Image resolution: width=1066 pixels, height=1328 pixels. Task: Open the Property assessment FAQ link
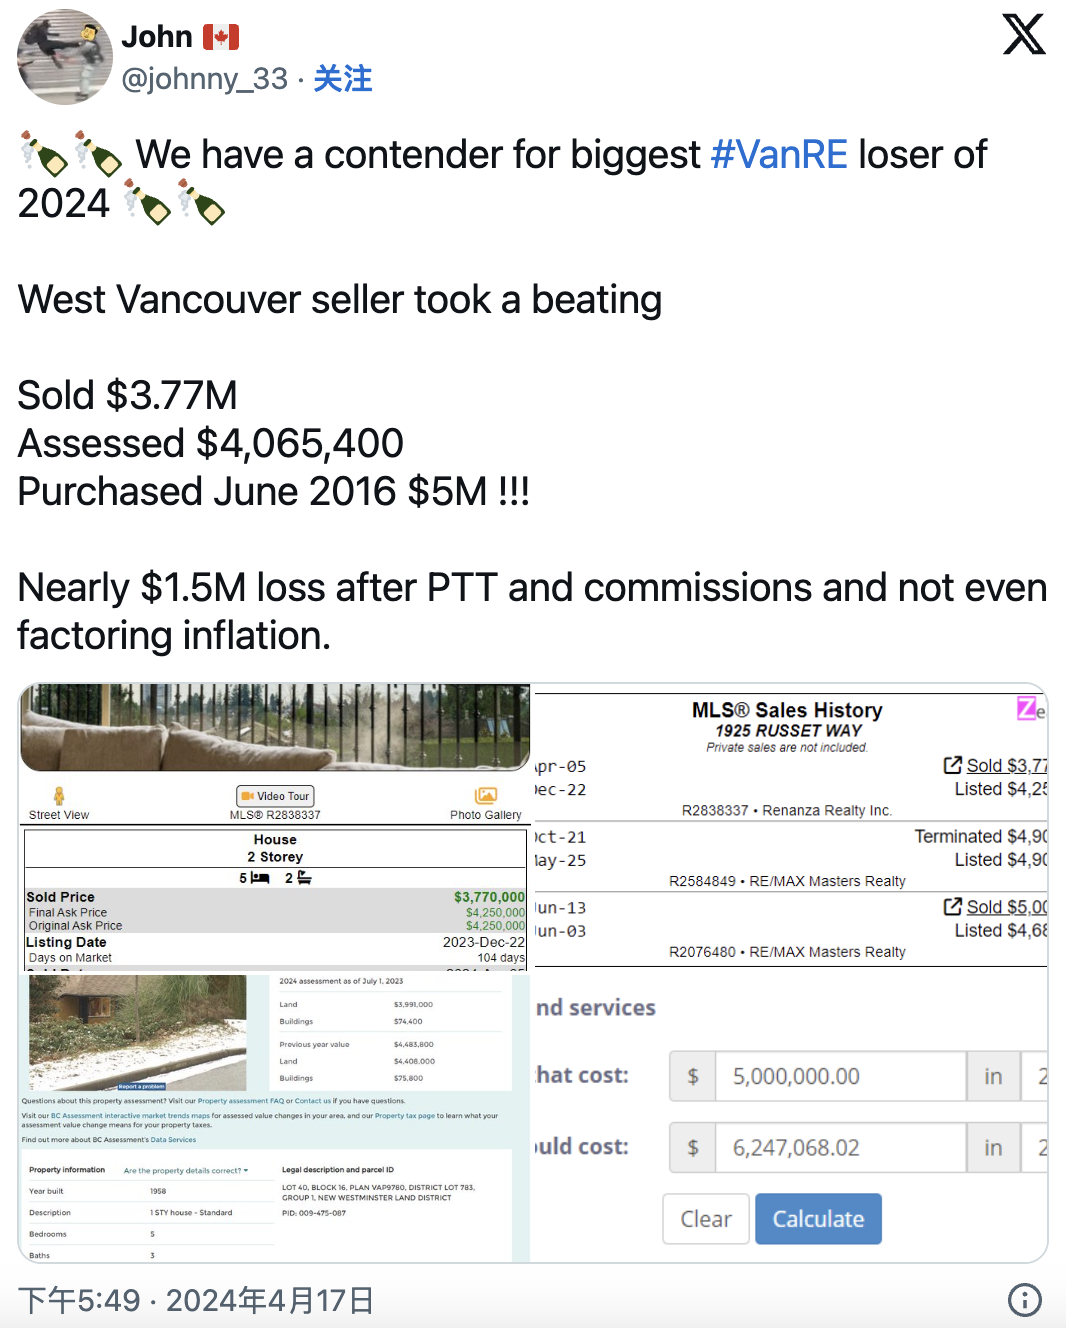pyautogui.click(x=241, y=1101)
